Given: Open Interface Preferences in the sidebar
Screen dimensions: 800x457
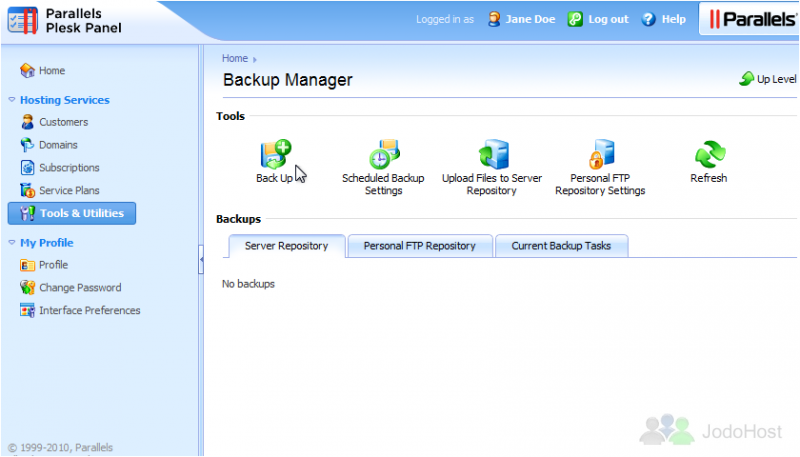Looking at the screenshot, I should pos(90,310).
